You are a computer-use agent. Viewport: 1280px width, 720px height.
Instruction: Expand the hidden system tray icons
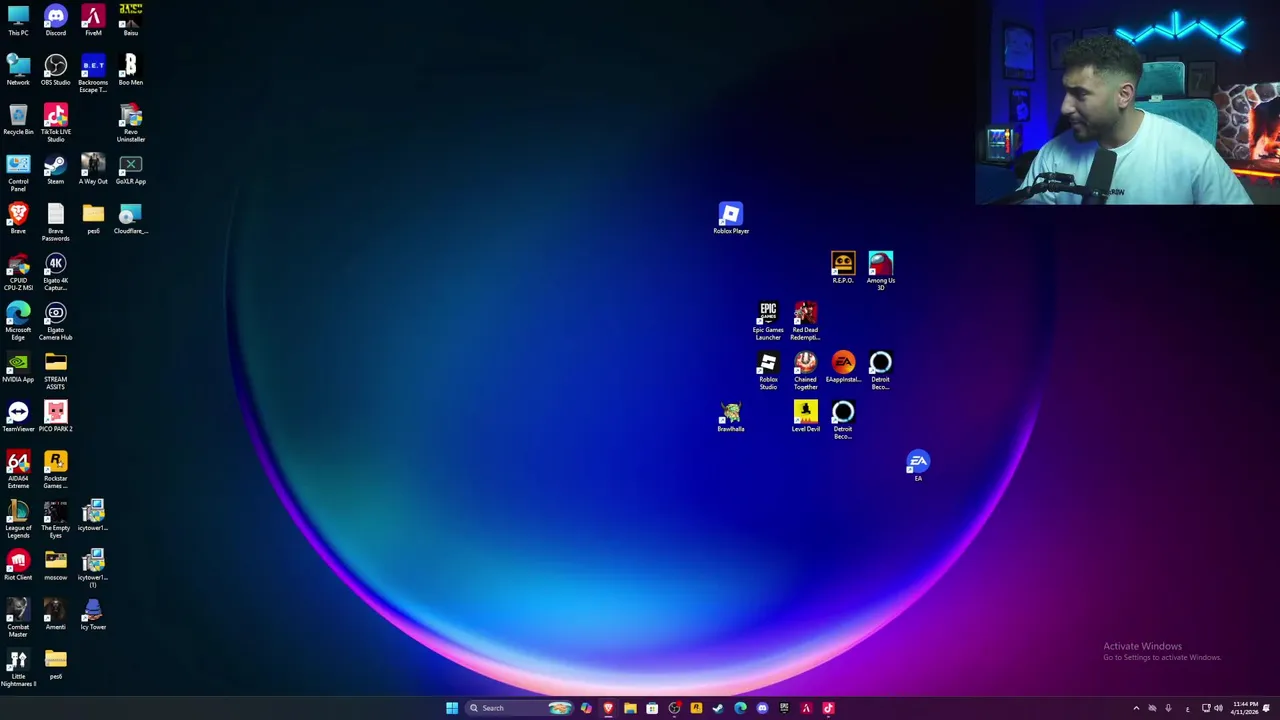tap(1136, 708)
